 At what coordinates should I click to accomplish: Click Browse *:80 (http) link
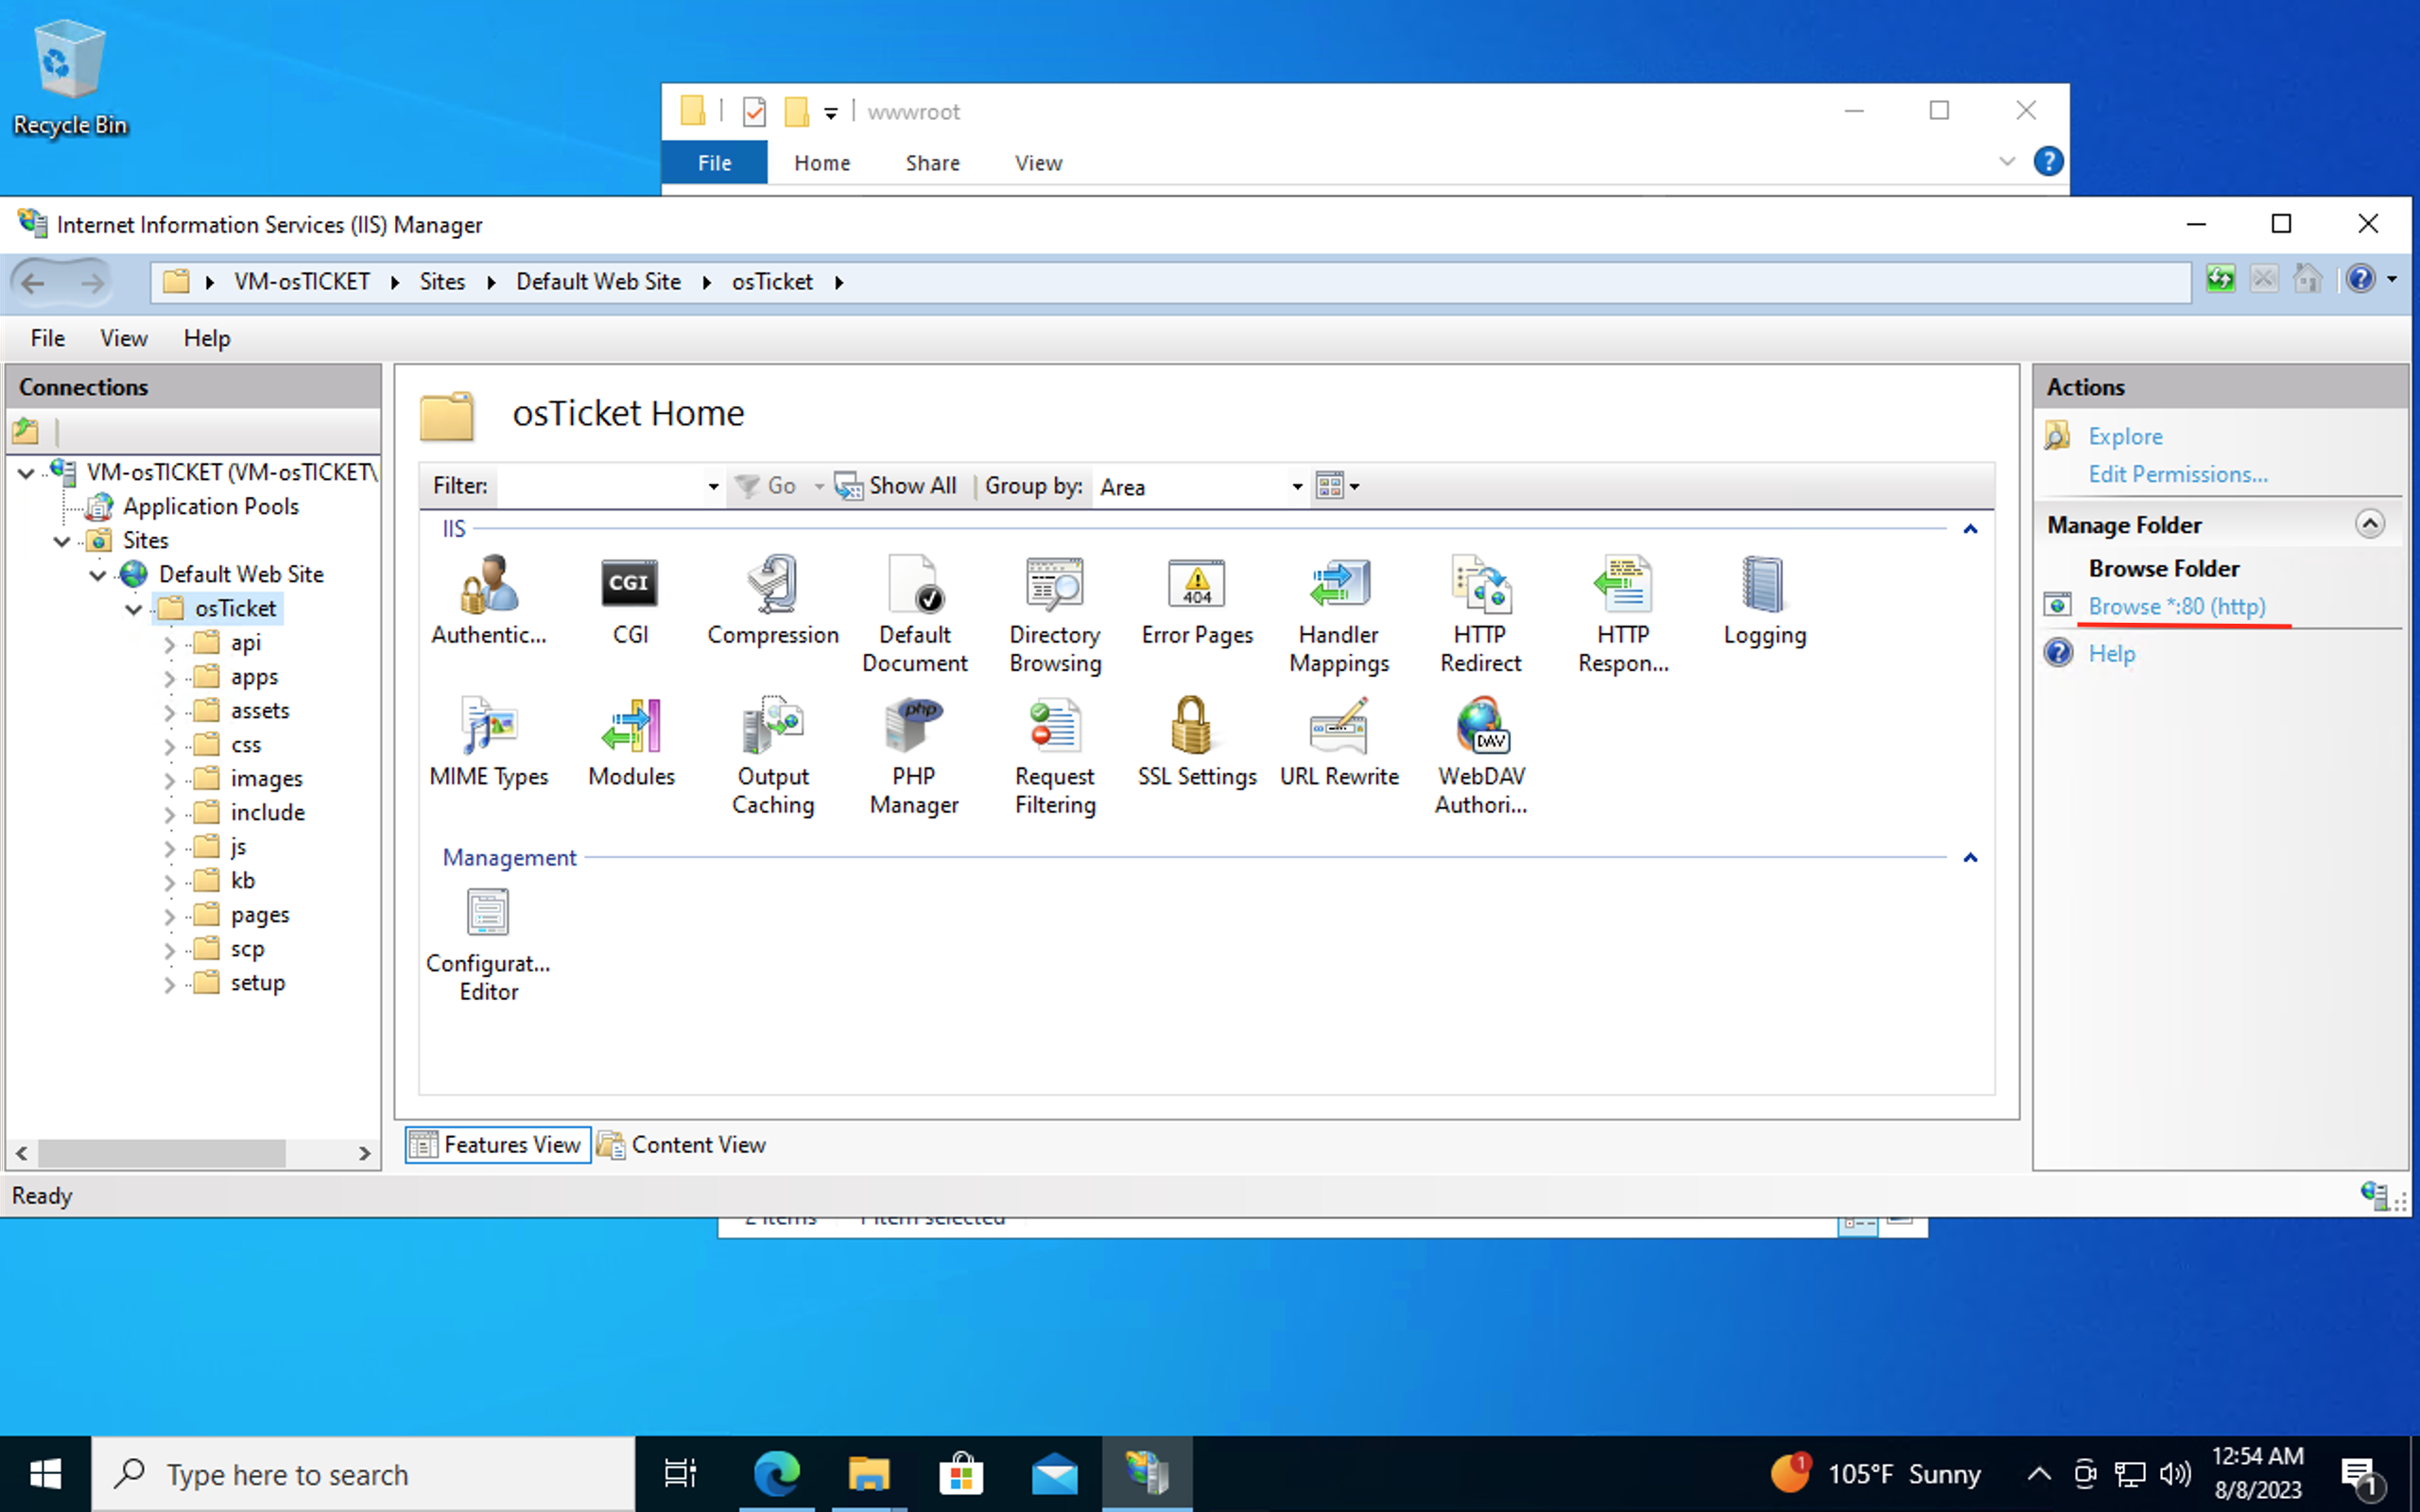tap(2176, 607)
